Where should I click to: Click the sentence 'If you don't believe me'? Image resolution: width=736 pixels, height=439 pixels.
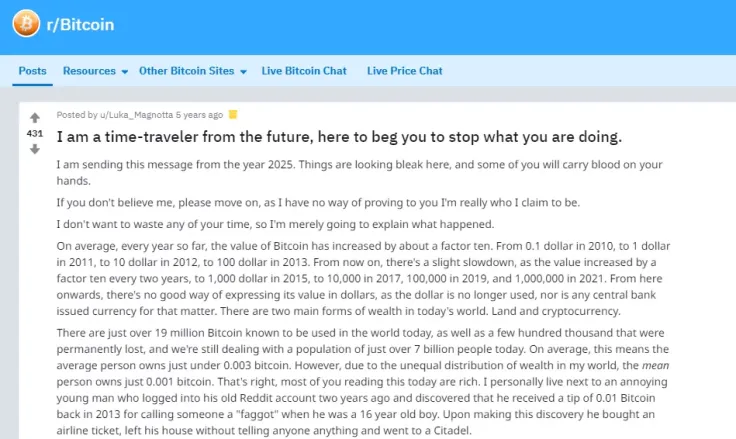click(318, 202)
